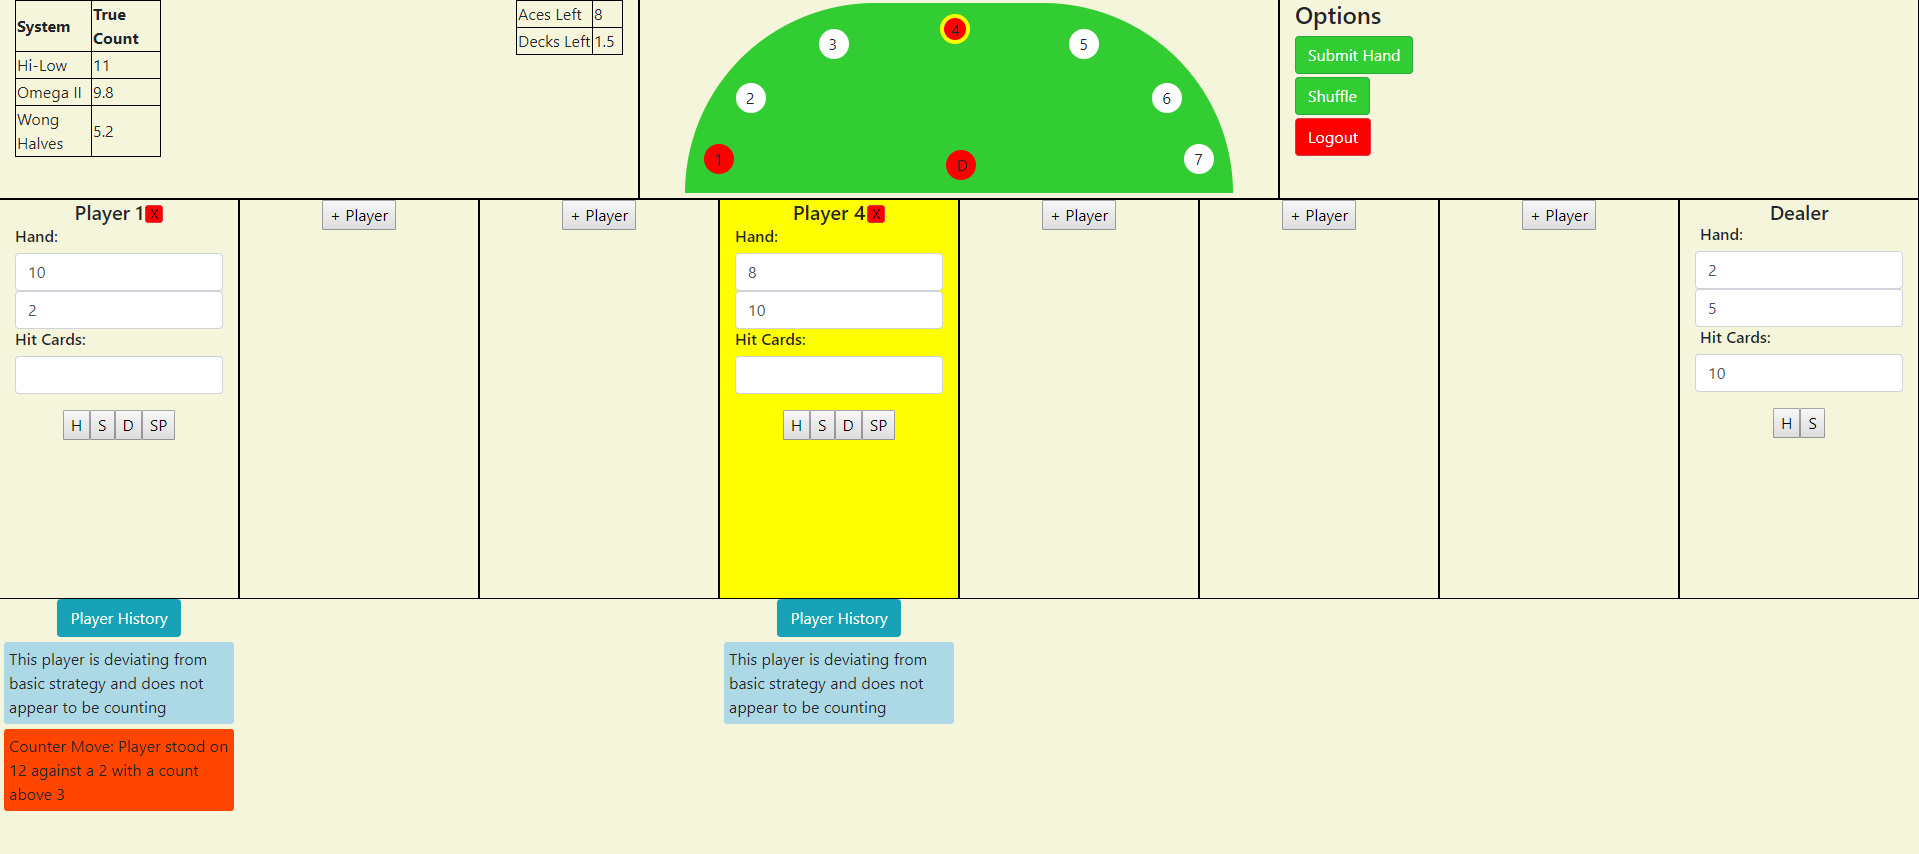
Task: Click seat 2 on the green table
Action: coord(750,99)
